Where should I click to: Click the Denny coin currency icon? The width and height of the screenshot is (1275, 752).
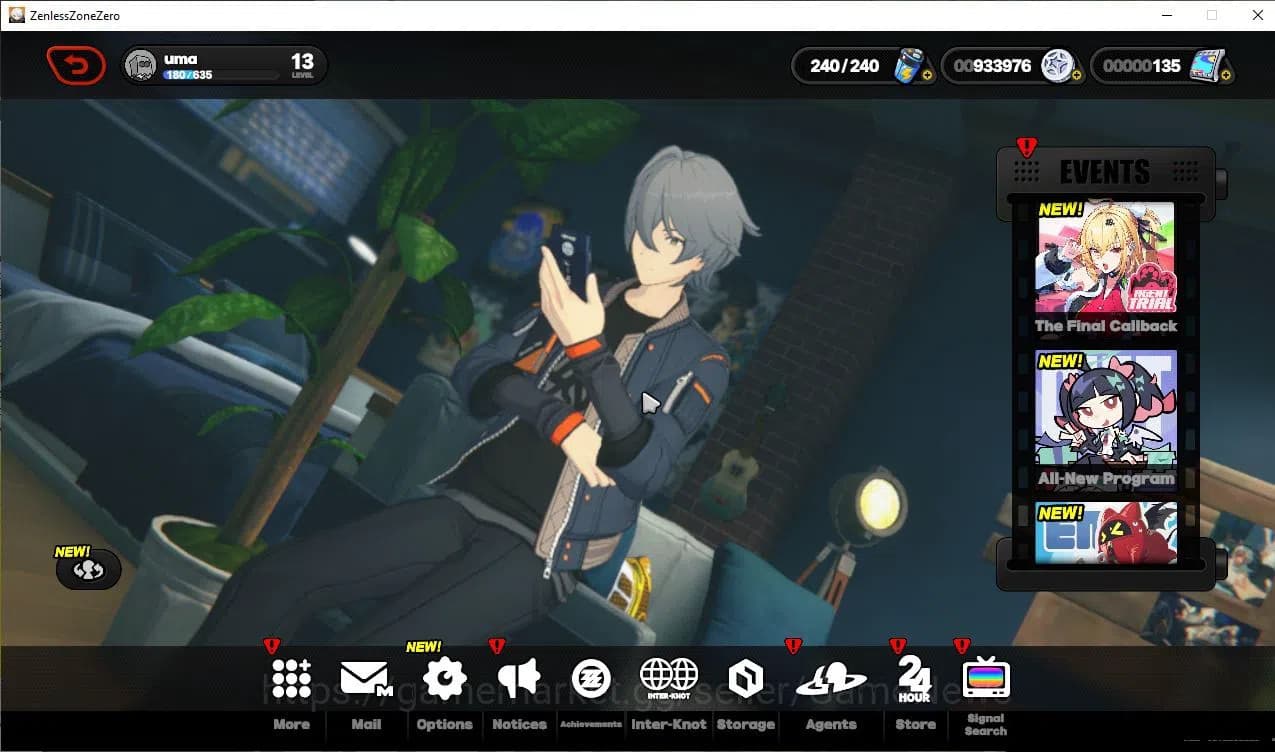(x=1057, y=66)
